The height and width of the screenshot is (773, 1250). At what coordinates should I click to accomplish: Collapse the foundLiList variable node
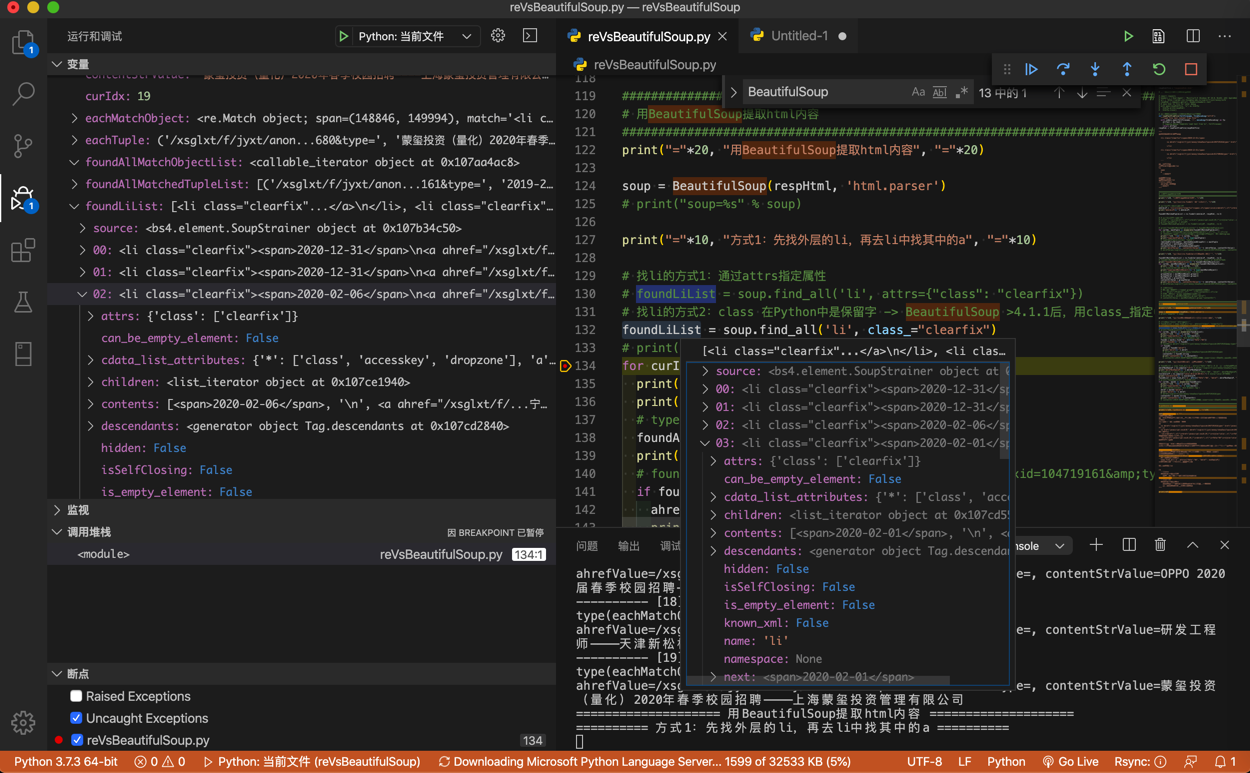75,206
